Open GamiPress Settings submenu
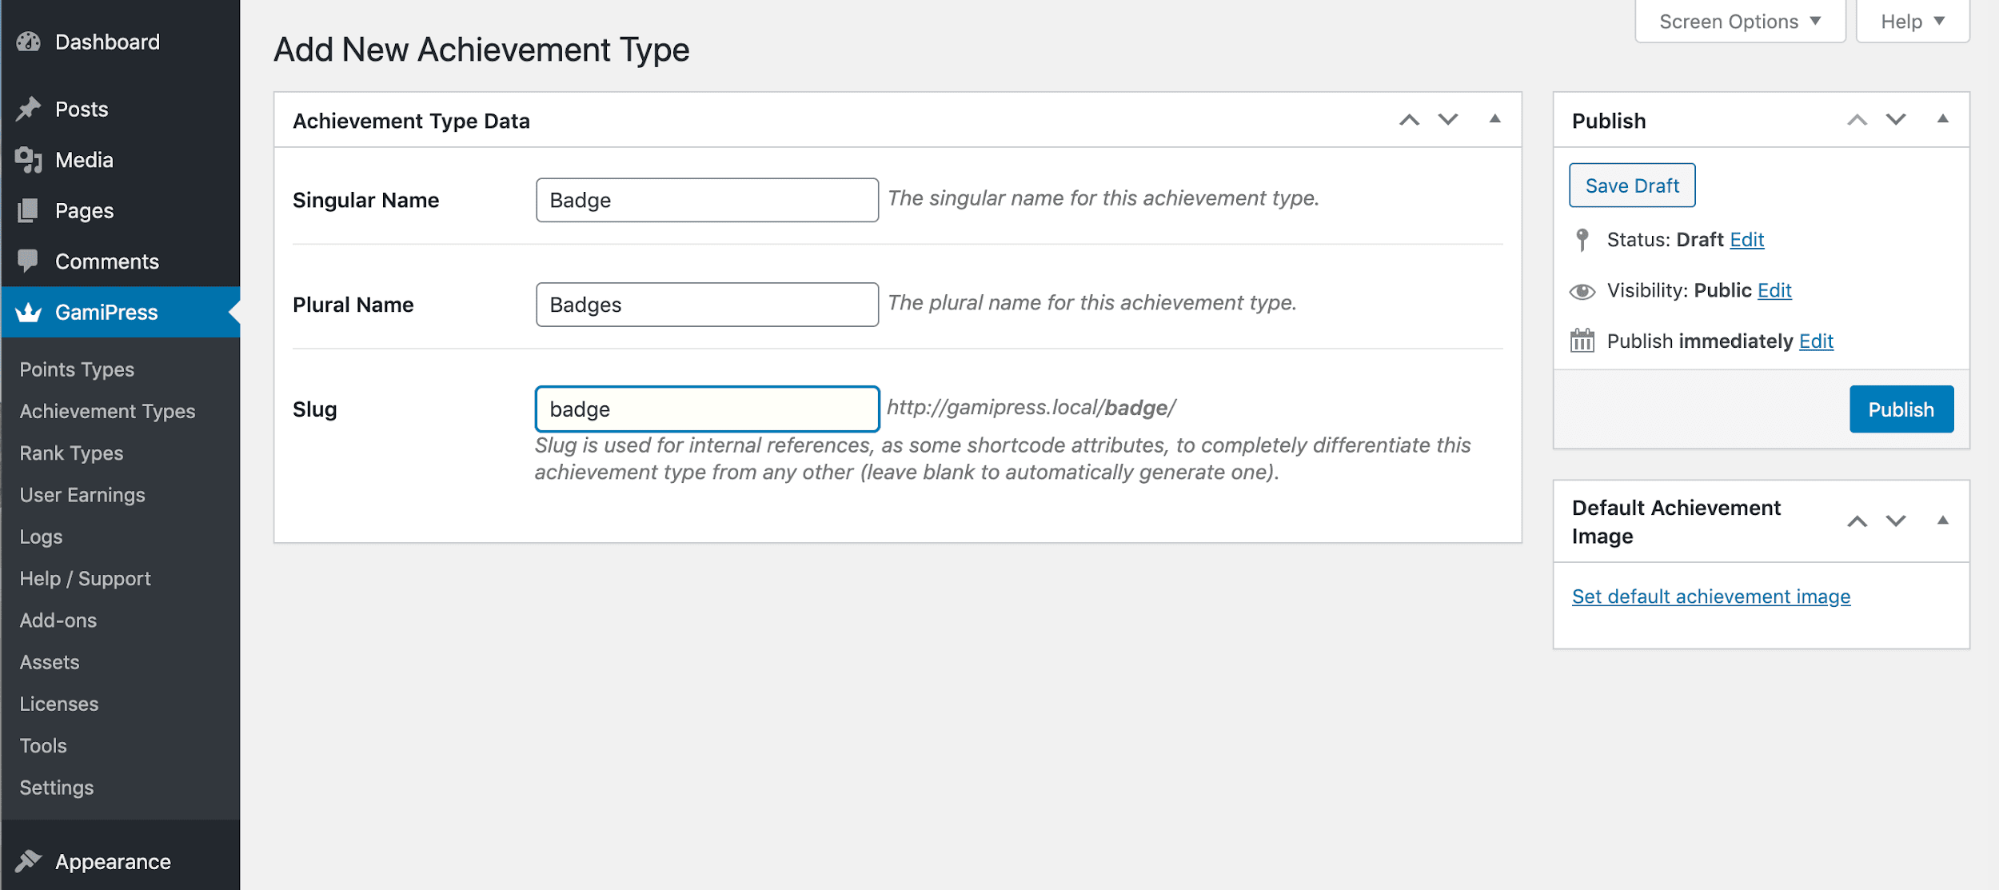Viewport: 1999px width, 890px height. click(x=56, y=788)
